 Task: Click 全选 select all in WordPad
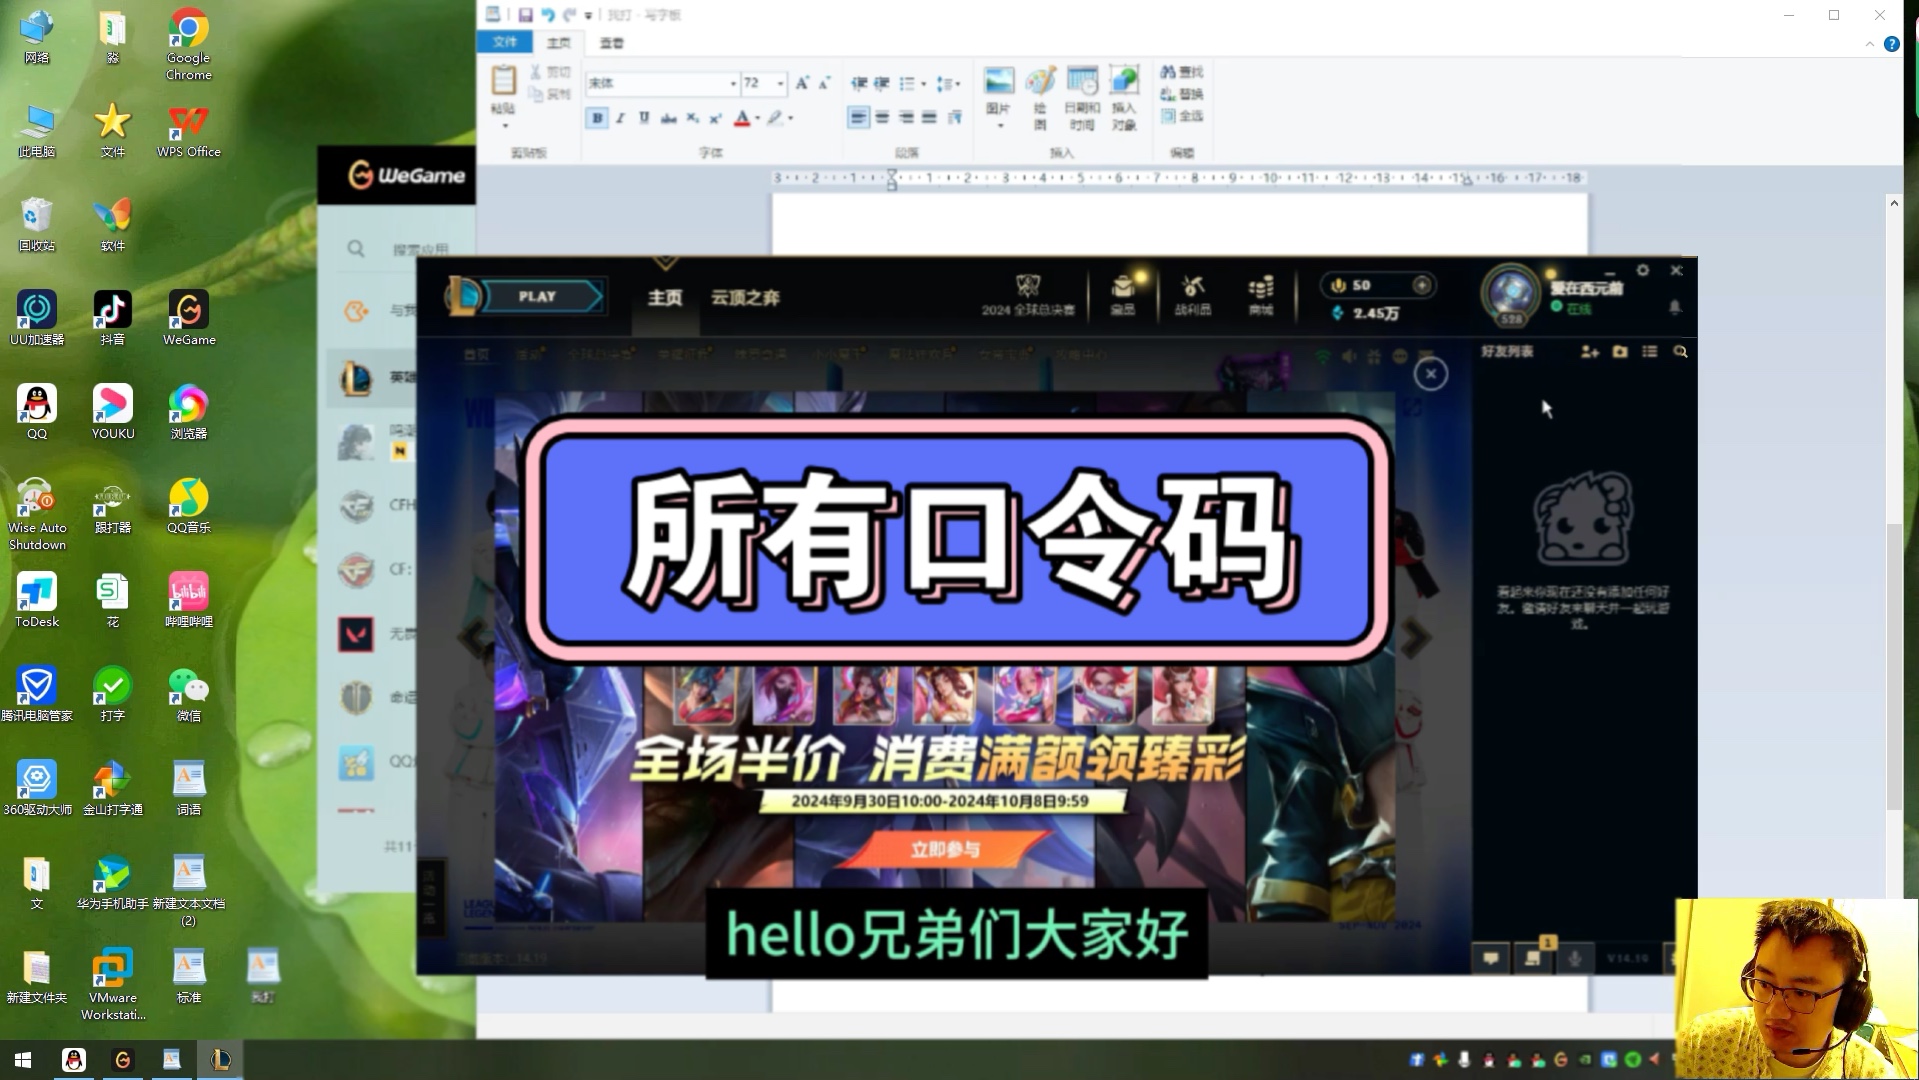coord(1181,116)
